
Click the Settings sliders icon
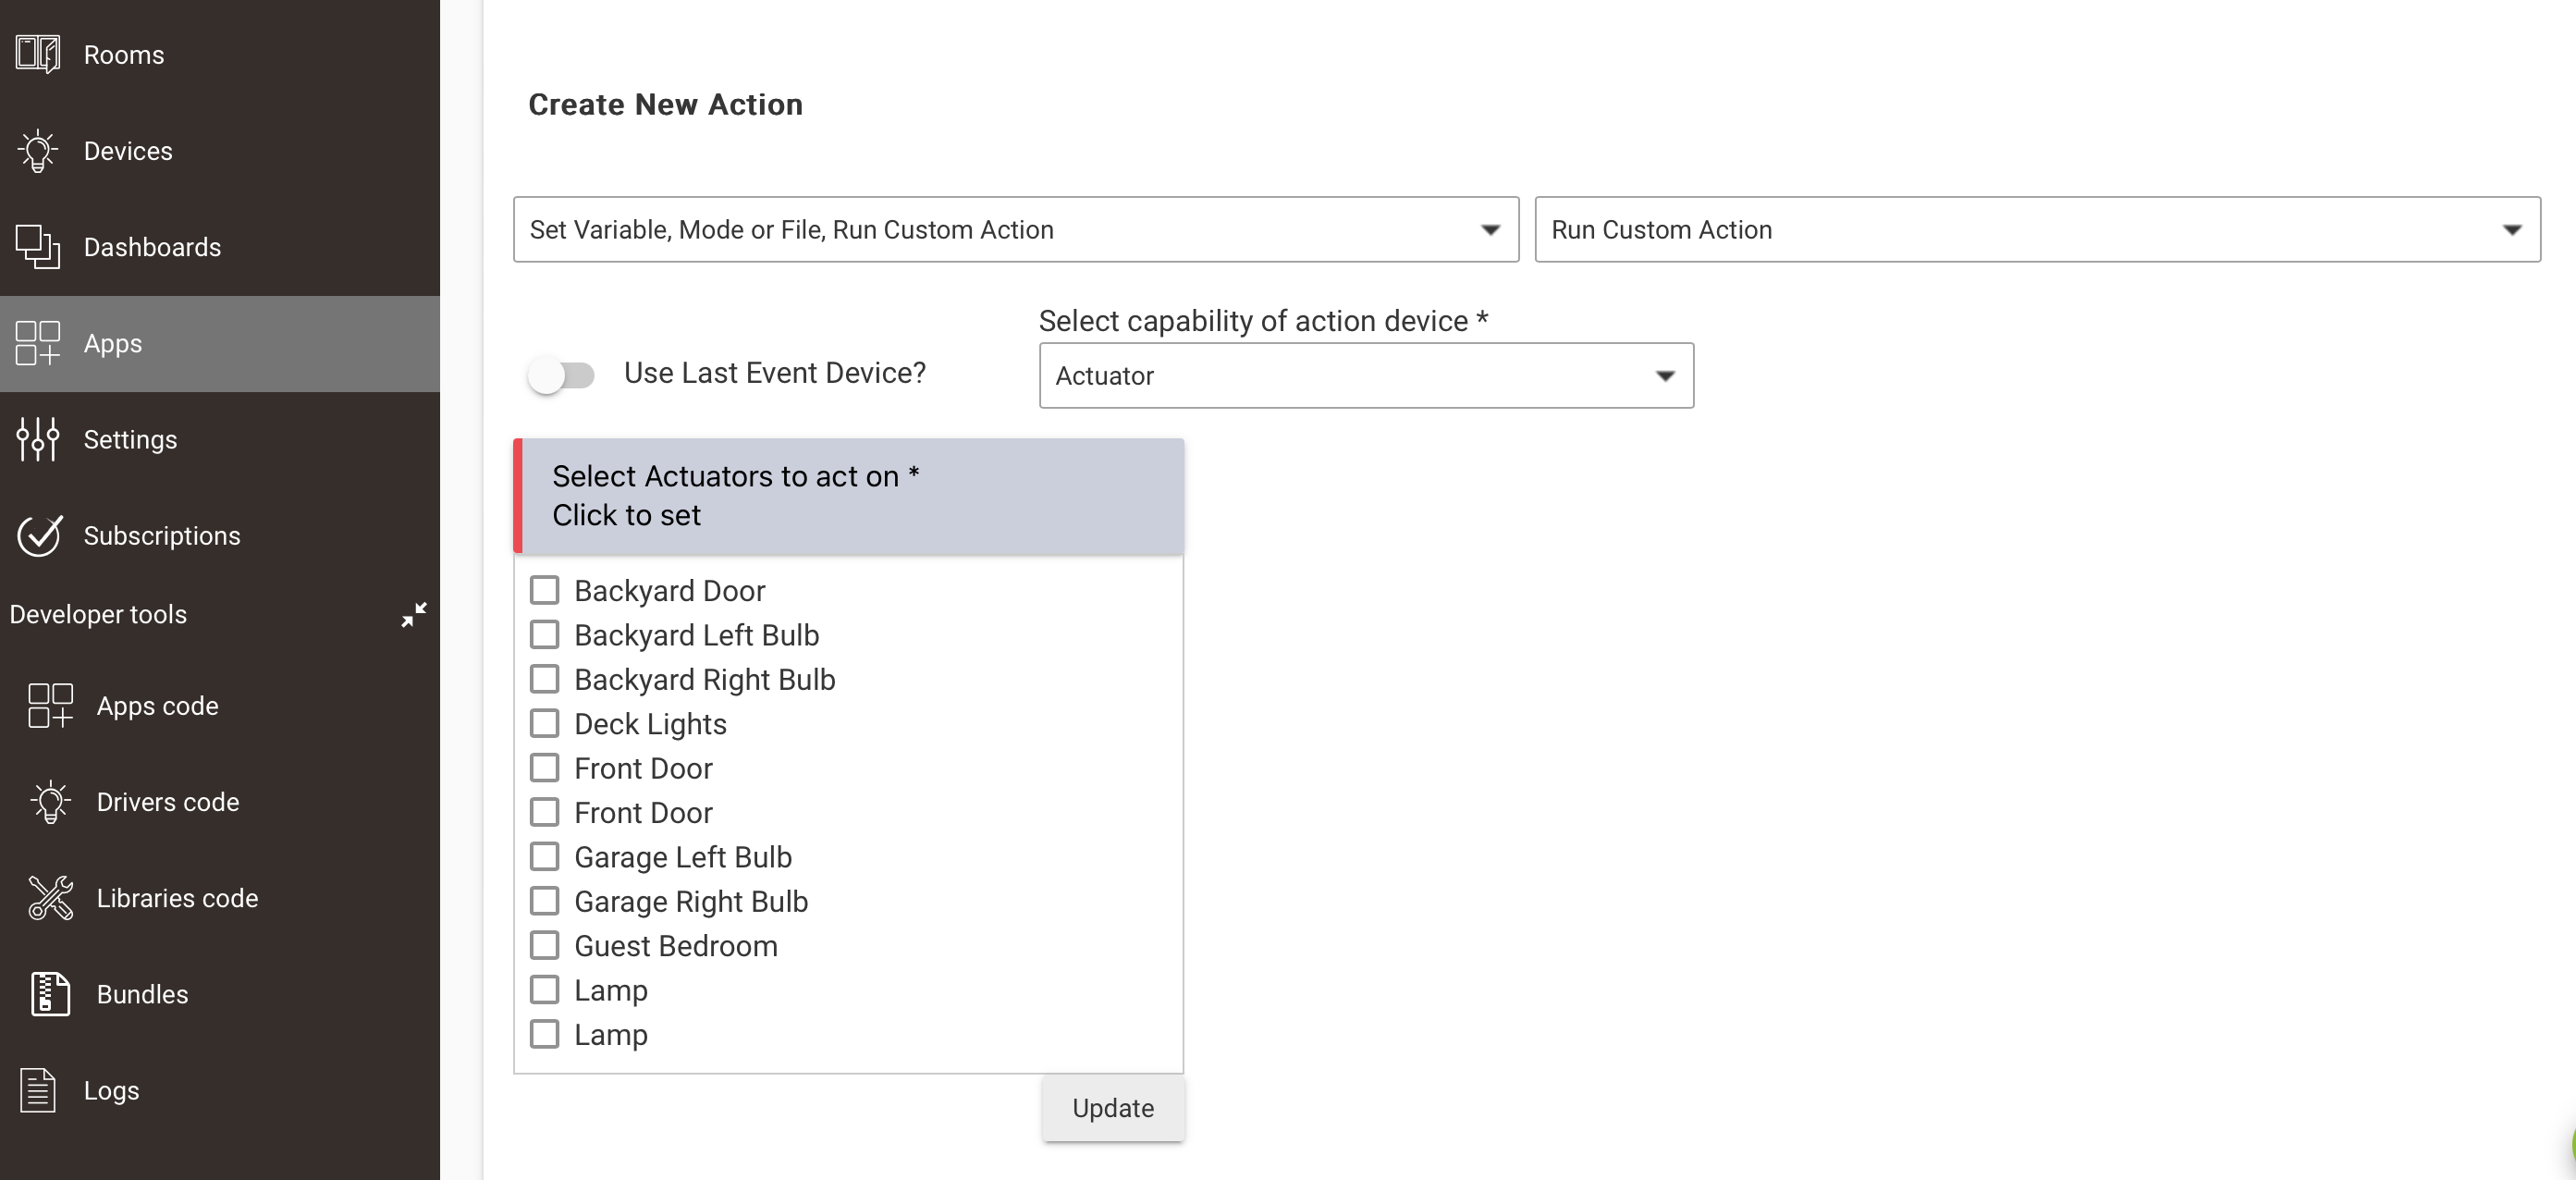click(x=38, y=439)
